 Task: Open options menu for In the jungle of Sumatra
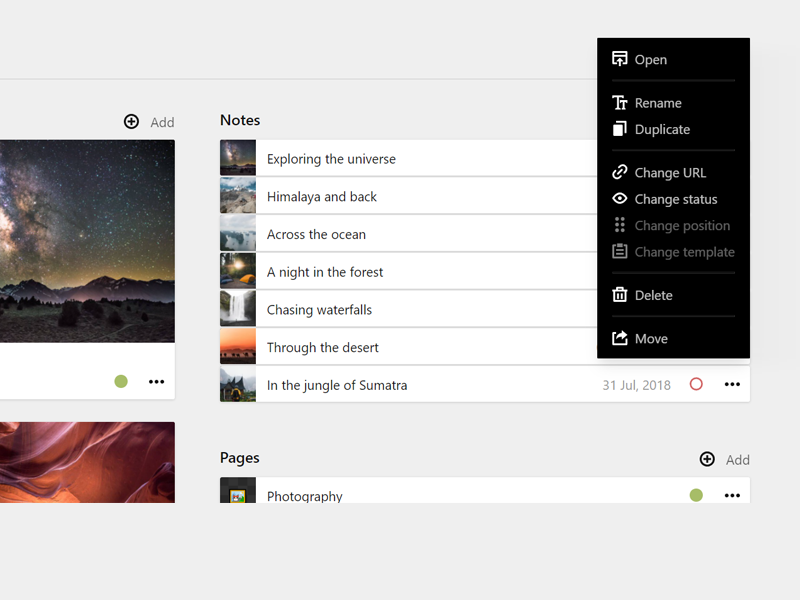(732, 384)
